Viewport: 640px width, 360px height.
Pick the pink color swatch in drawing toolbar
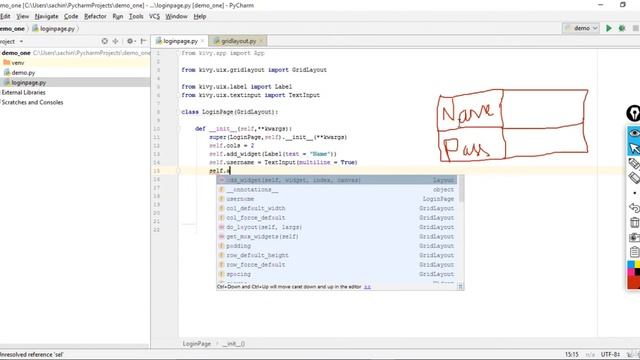click(x=631, y=272)
